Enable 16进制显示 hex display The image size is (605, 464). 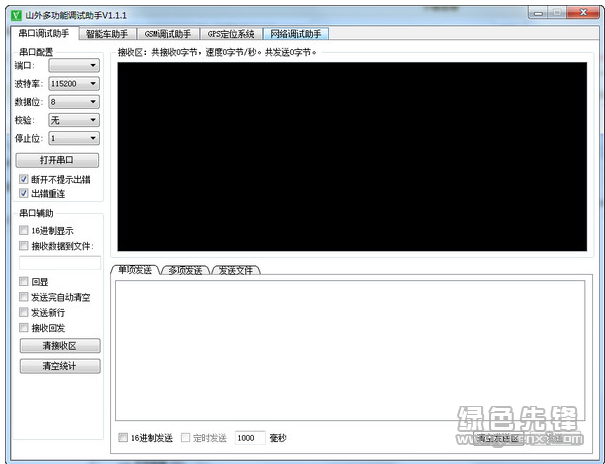coord(25,231)
